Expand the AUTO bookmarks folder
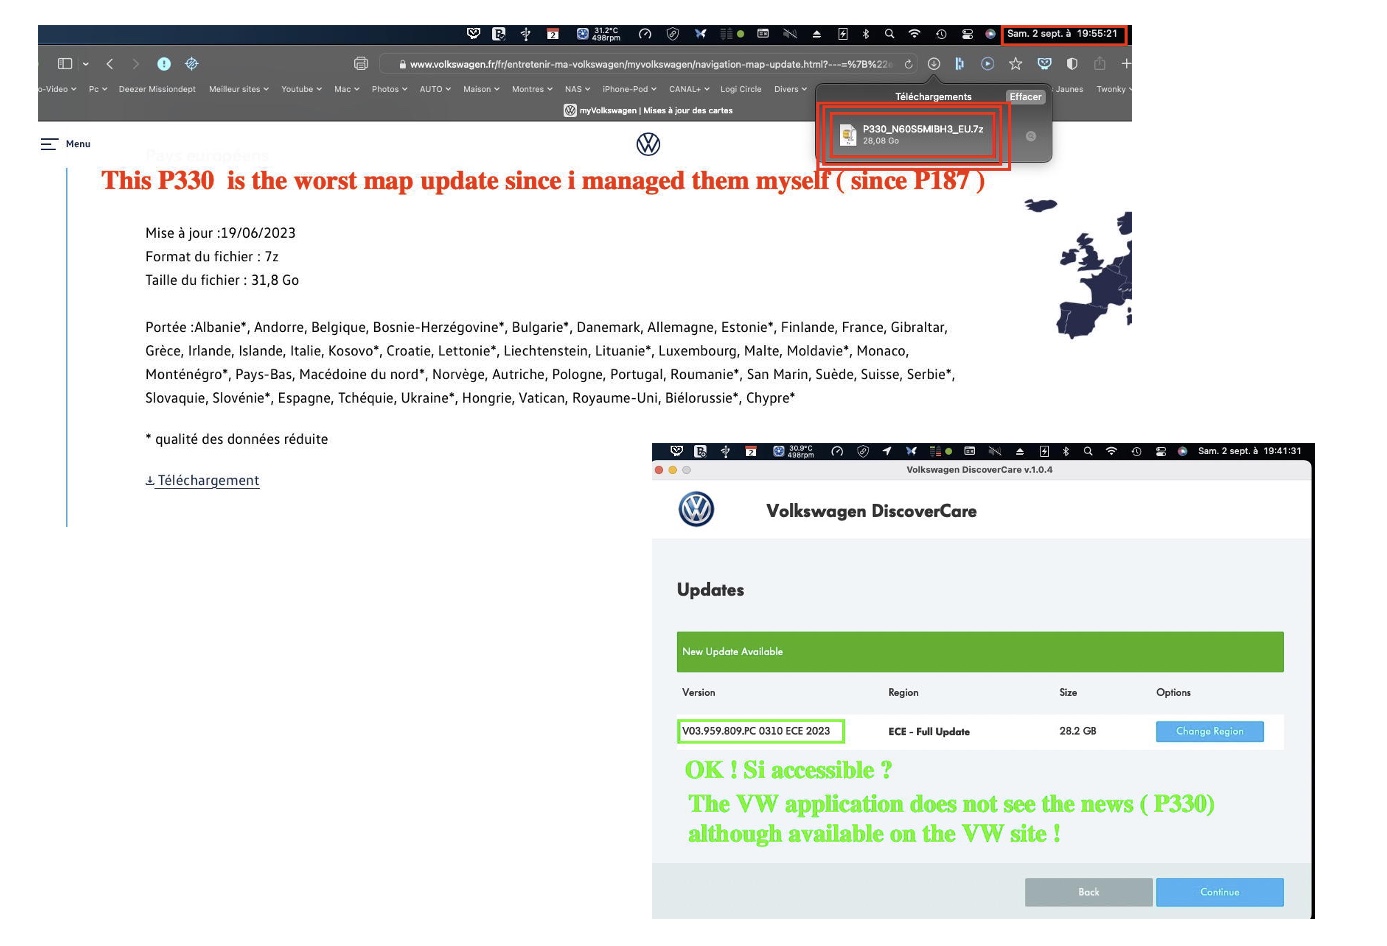The height and width of the screenshot is (946, 1387). point(435,89)
